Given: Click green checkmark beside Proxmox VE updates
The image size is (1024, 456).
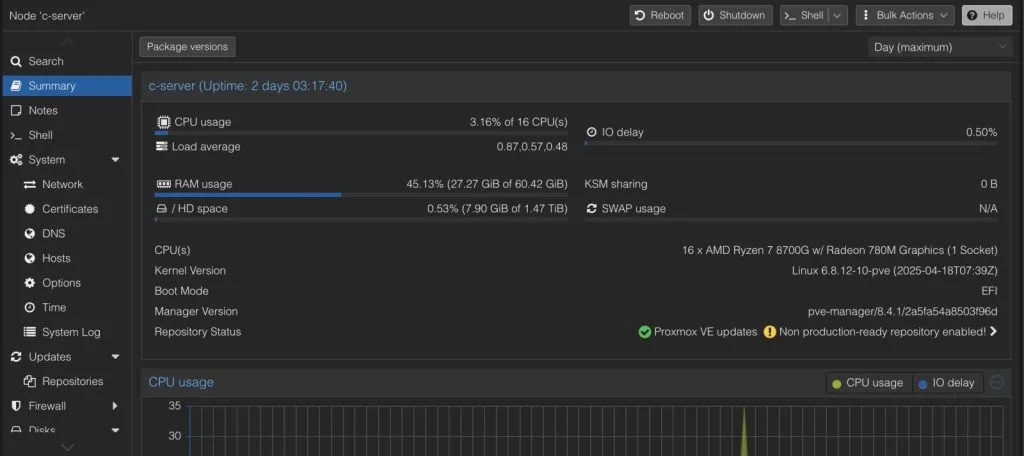Looking at the screenshot, I should pos(645,332).
